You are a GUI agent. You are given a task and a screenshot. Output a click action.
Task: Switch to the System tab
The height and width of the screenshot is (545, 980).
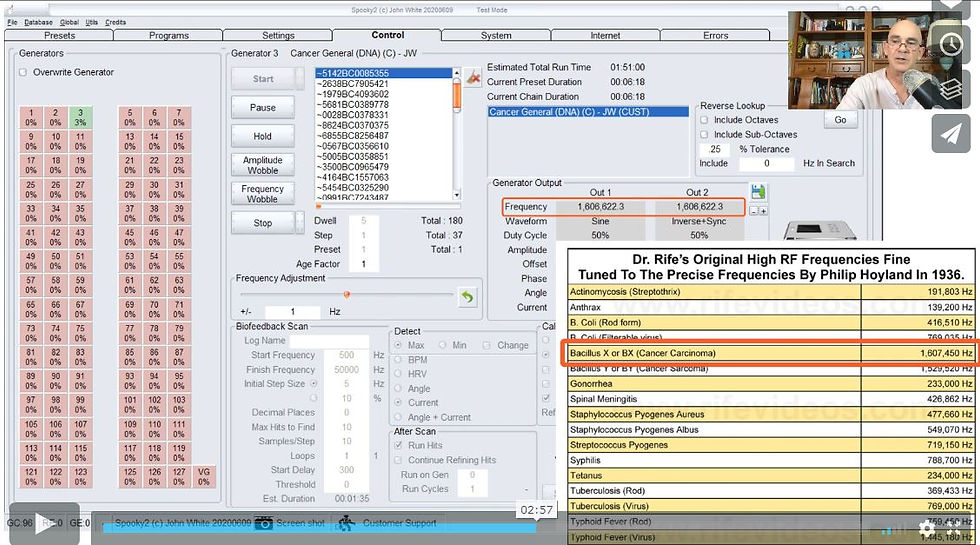pos(496,36)
